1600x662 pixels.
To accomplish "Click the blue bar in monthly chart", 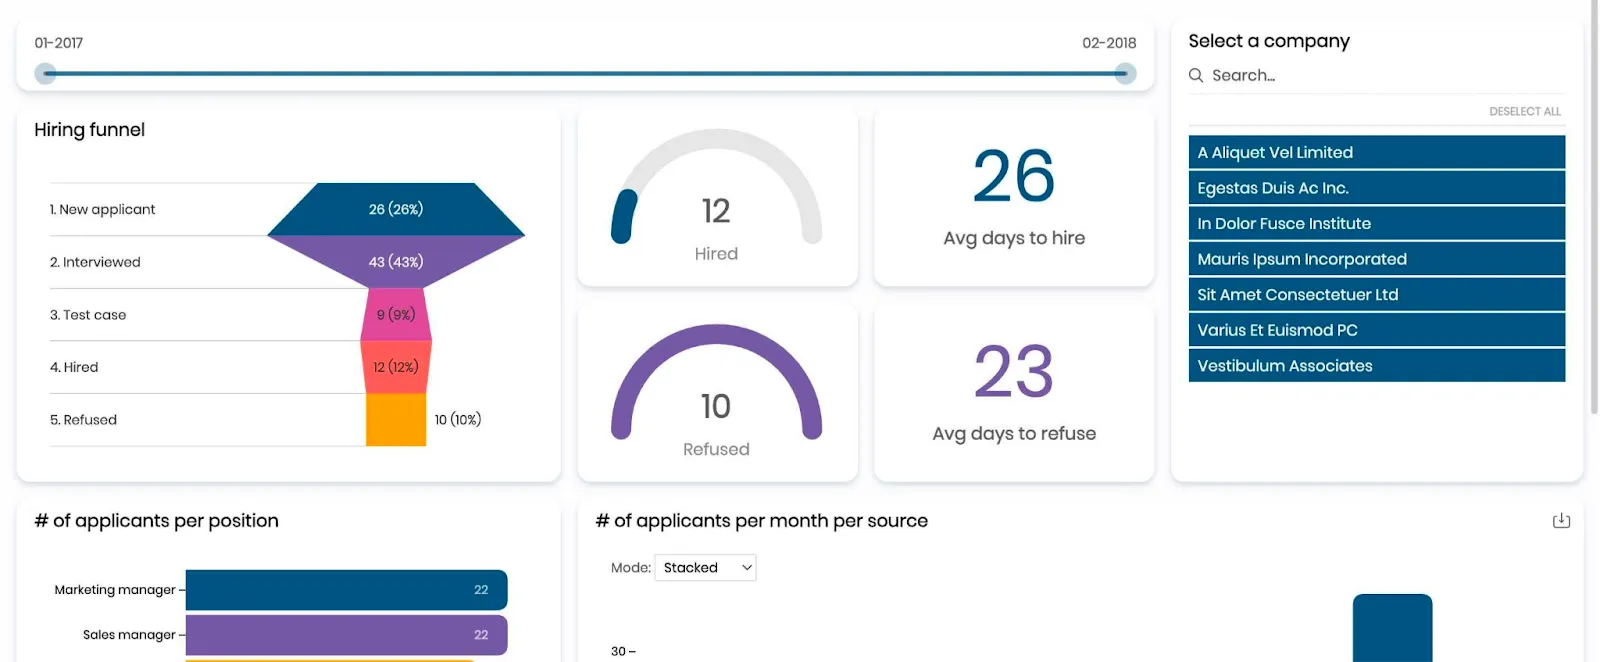I will coord(1392,628).
